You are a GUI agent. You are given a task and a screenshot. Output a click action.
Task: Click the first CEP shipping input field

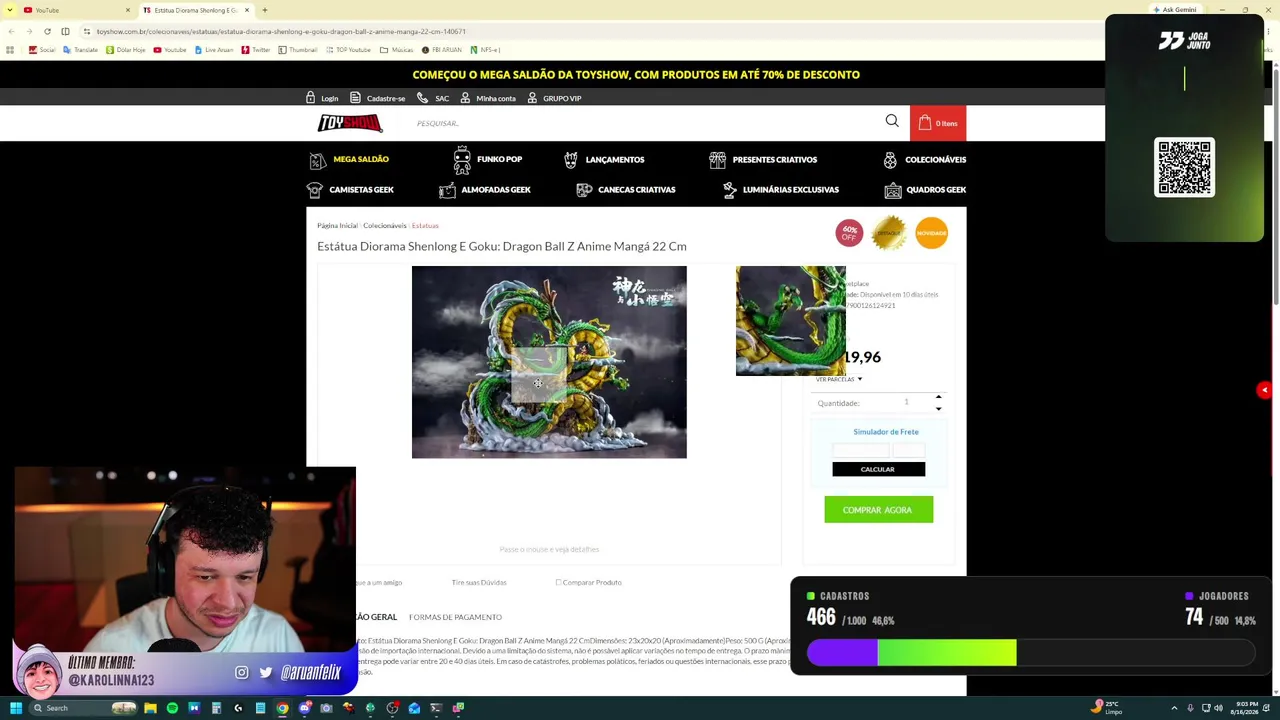[x=860, y=451]
